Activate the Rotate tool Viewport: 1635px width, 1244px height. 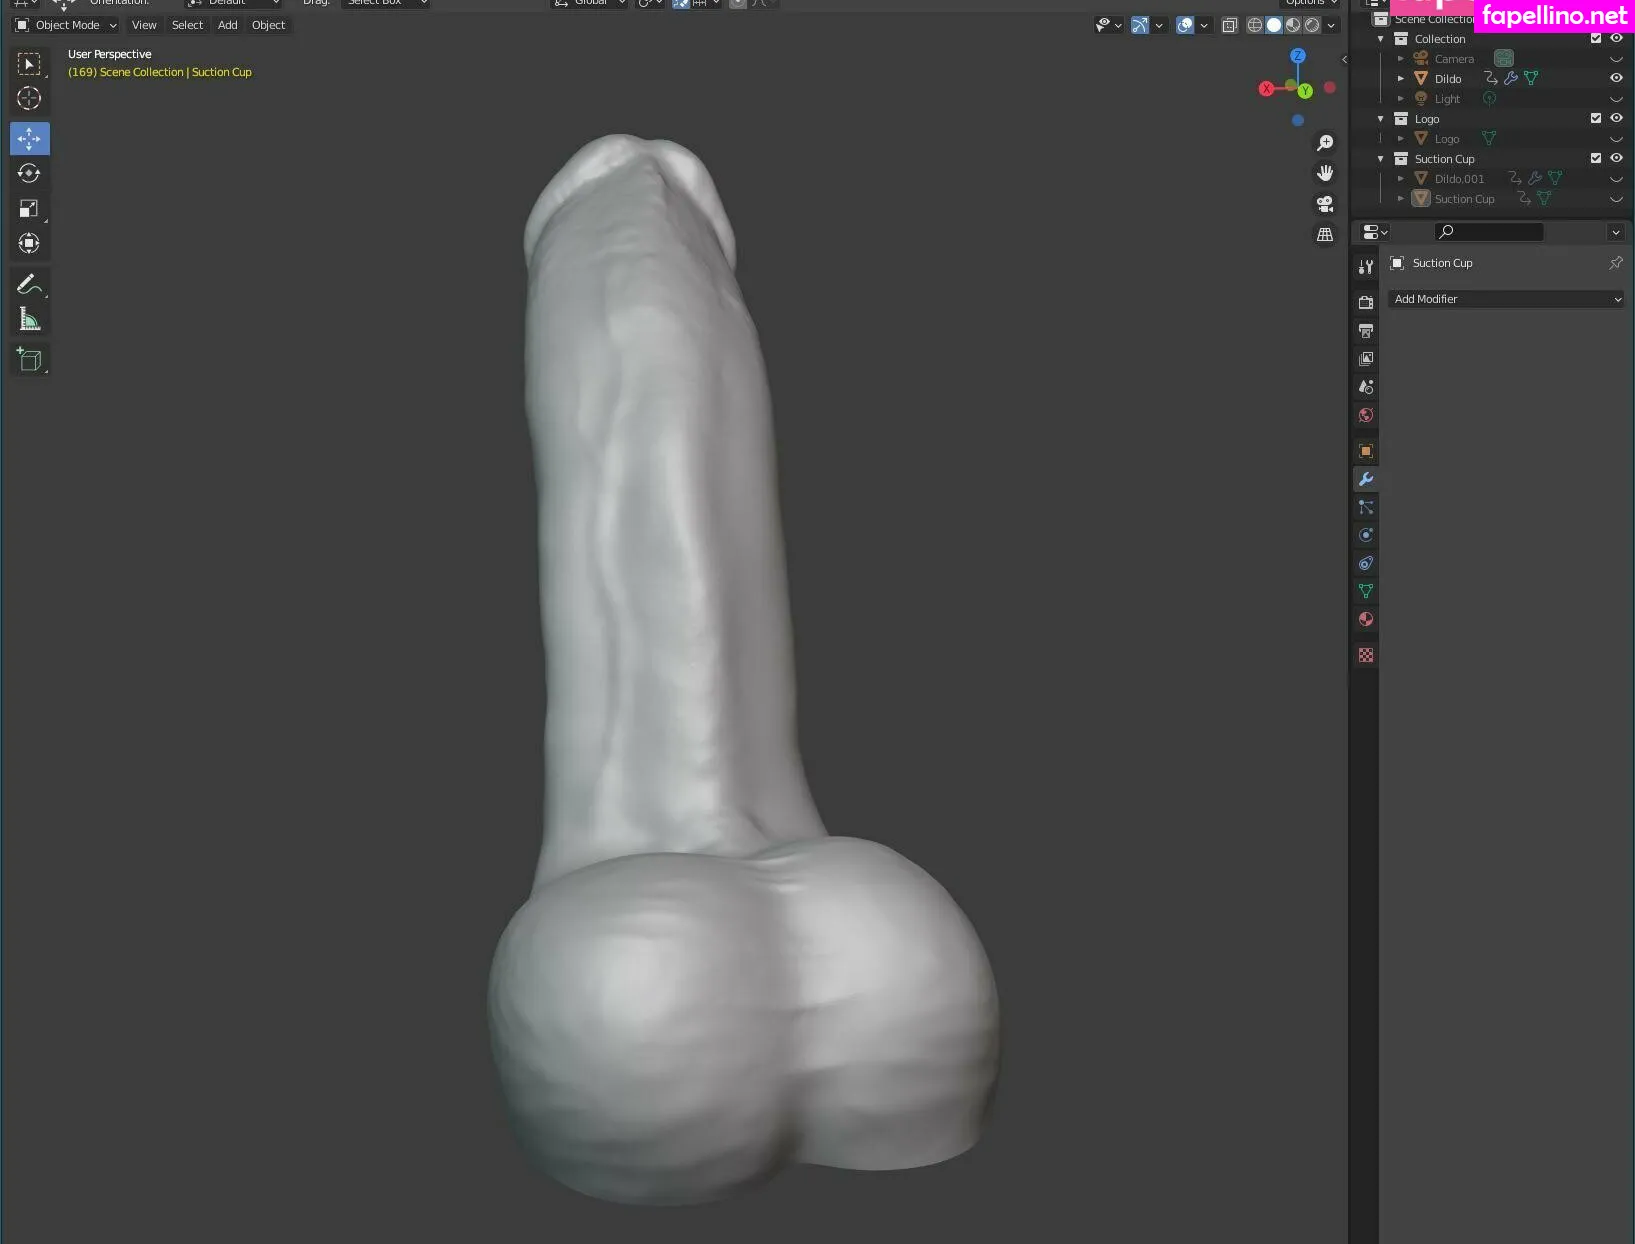point(29,173)
